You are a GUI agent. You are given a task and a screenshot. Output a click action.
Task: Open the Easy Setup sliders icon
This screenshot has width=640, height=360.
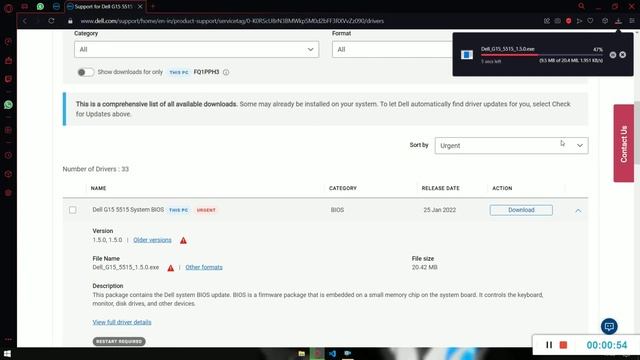tap(632, 21)
